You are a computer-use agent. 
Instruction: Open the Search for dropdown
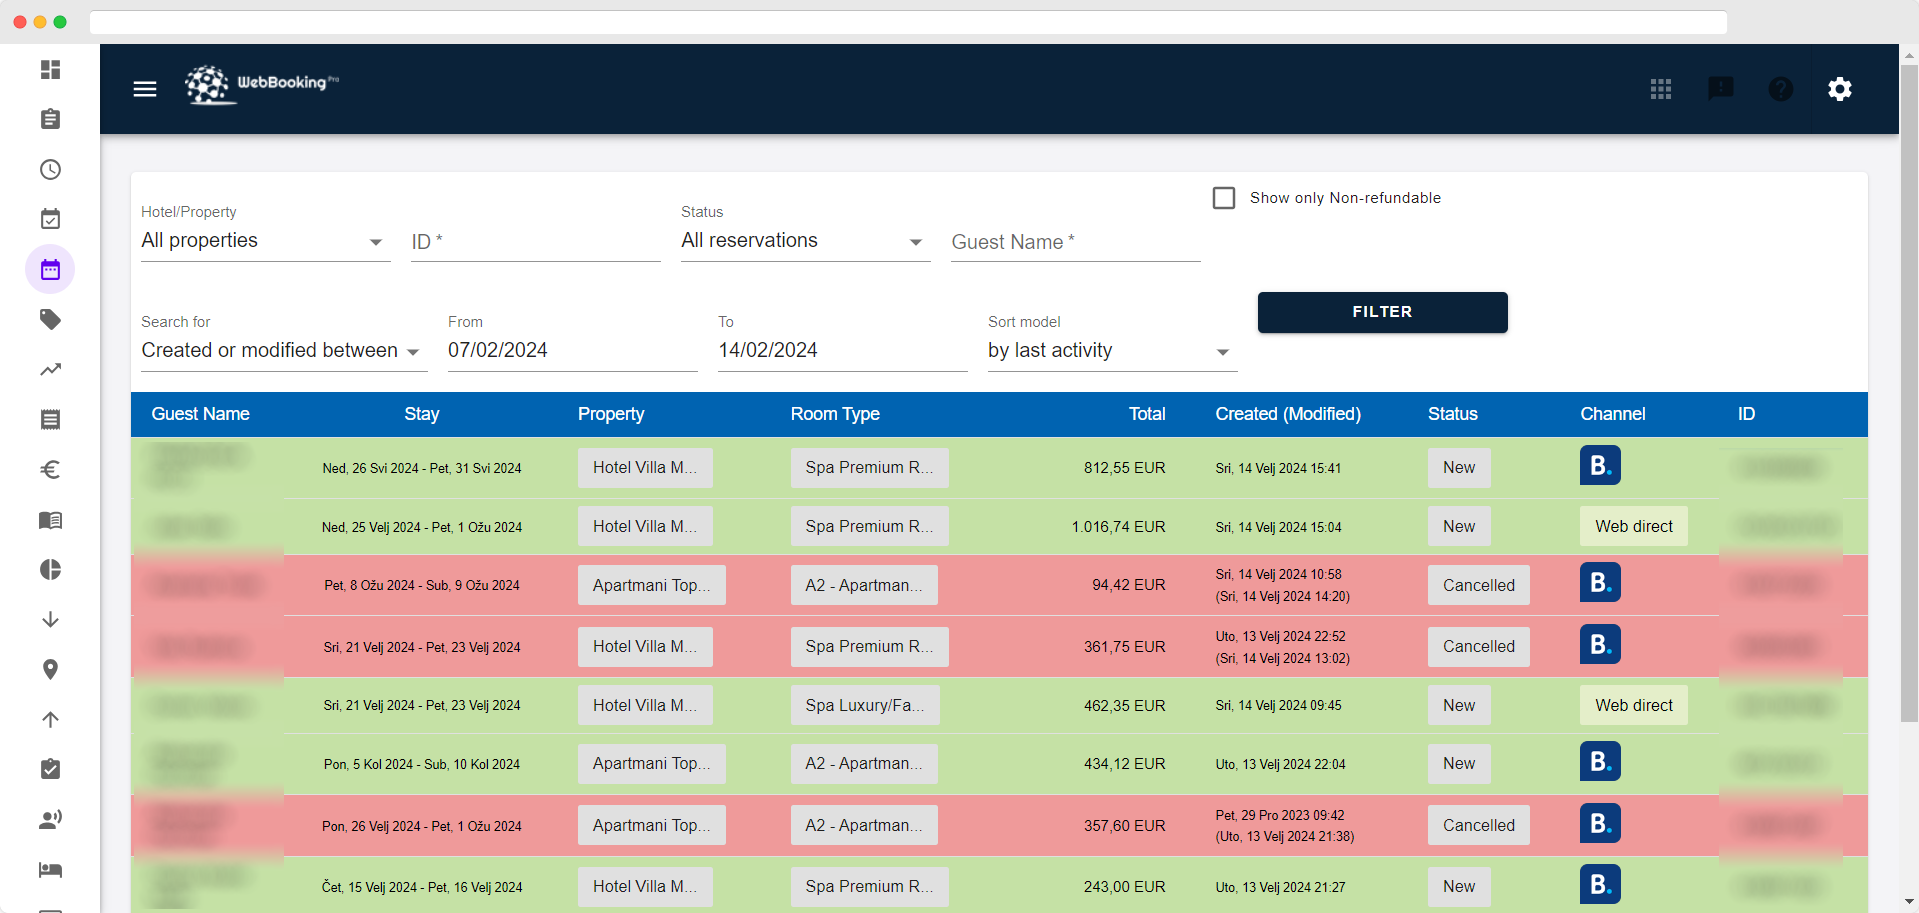click(x=283, y=351)
